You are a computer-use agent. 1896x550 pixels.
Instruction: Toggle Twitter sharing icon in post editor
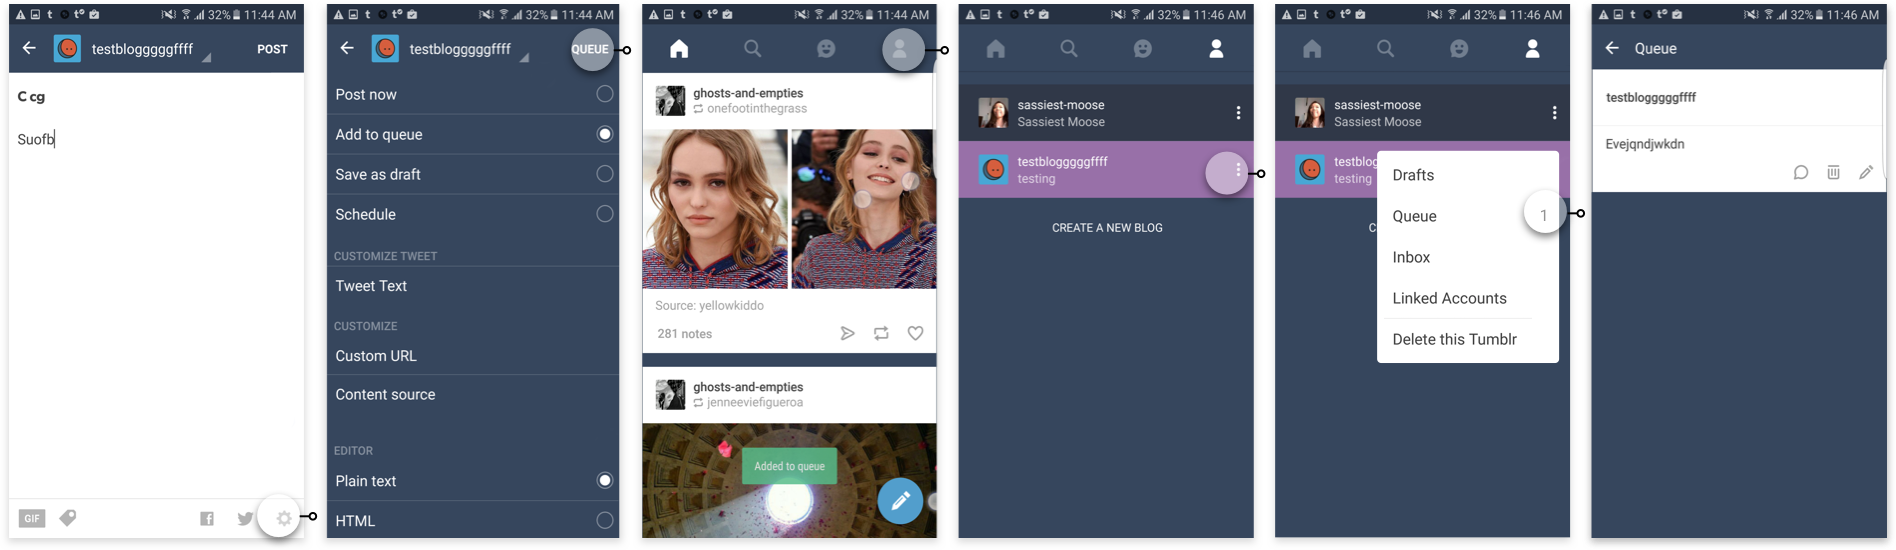245,518
